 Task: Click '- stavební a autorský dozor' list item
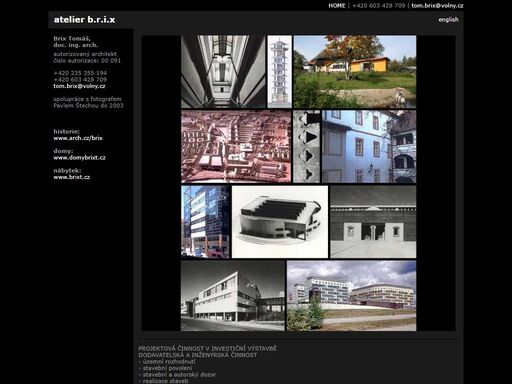click(177, 375)
